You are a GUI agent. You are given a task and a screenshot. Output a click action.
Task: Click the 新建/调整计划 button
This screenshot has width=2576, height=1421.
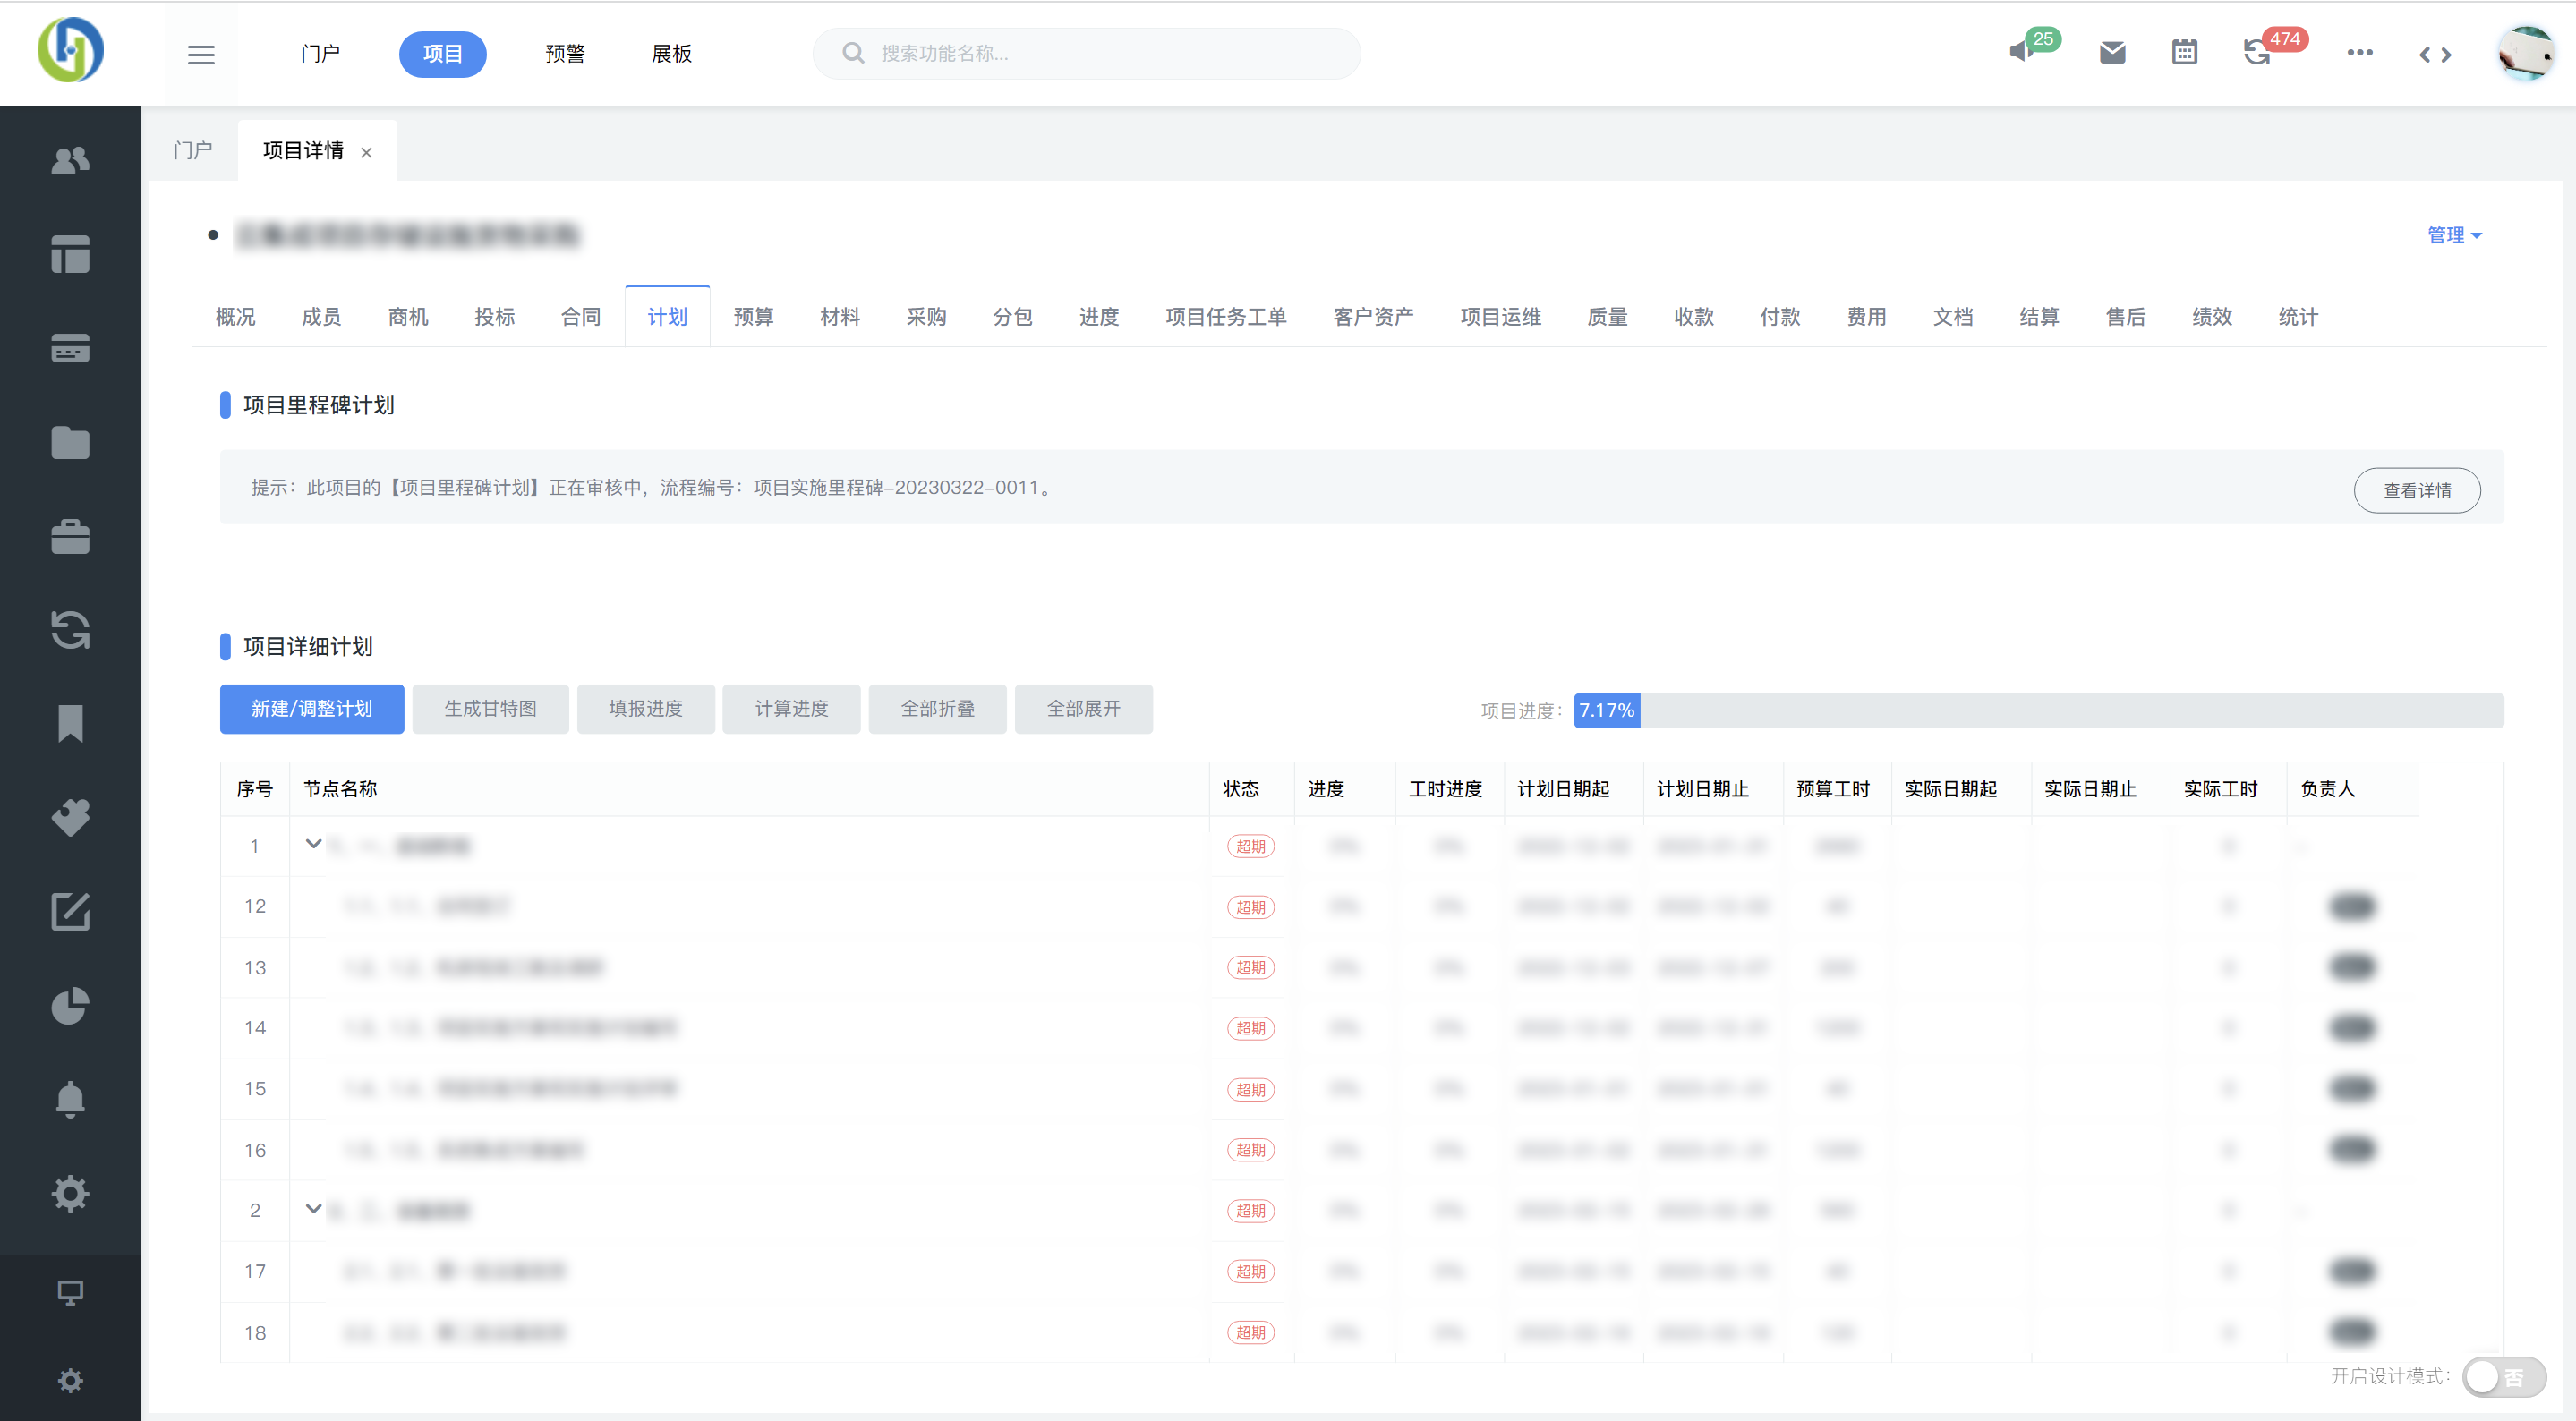click(312, 709)
